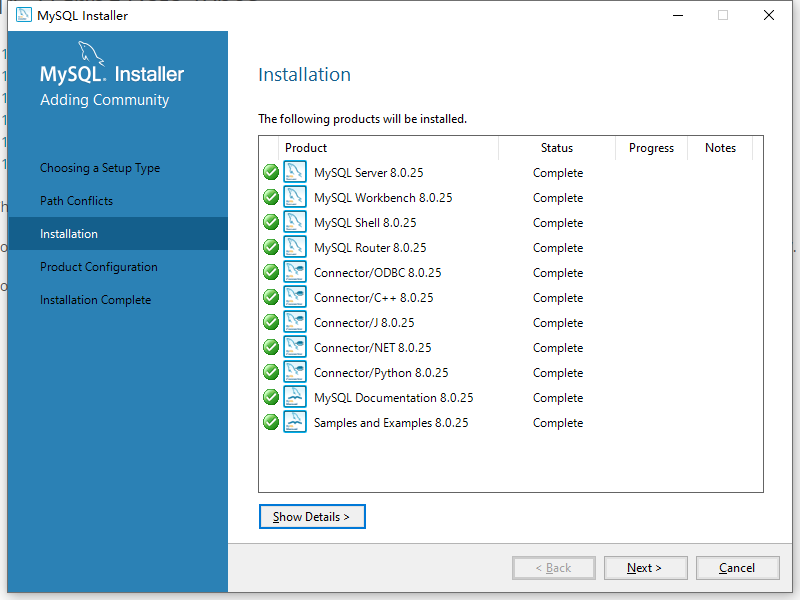Click Complete status of Connector/ODBC

[x=558, y=273]
